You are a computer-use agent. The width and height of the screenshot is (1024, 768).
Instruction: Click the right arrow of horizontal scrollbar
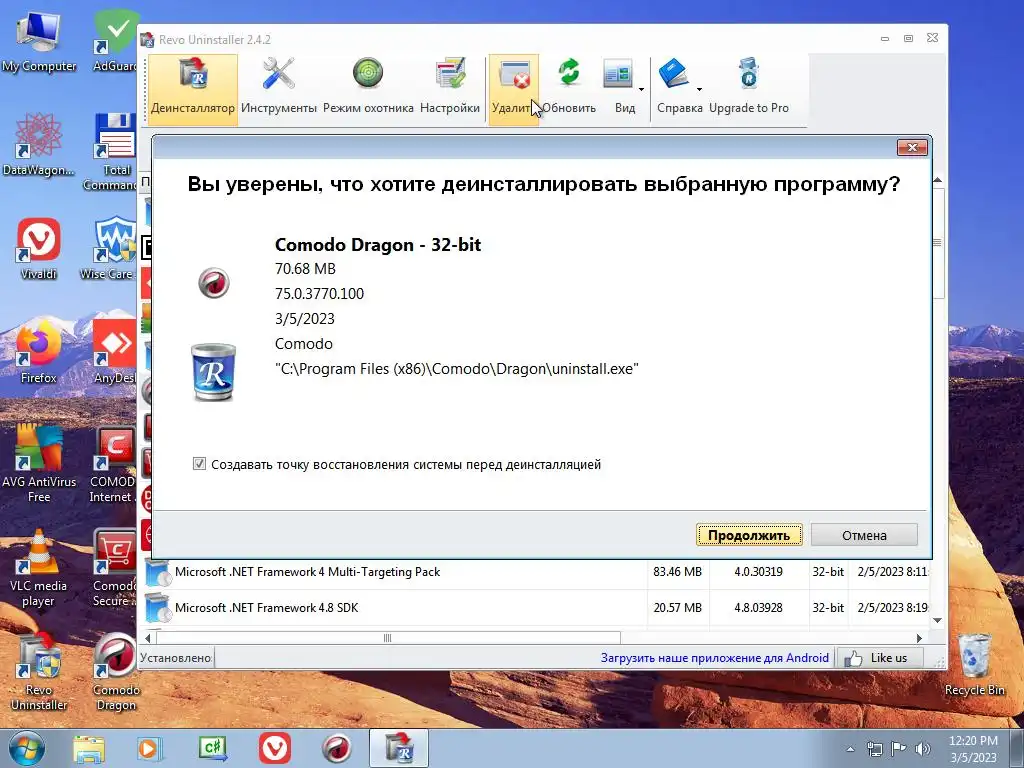tap(920, 638)
